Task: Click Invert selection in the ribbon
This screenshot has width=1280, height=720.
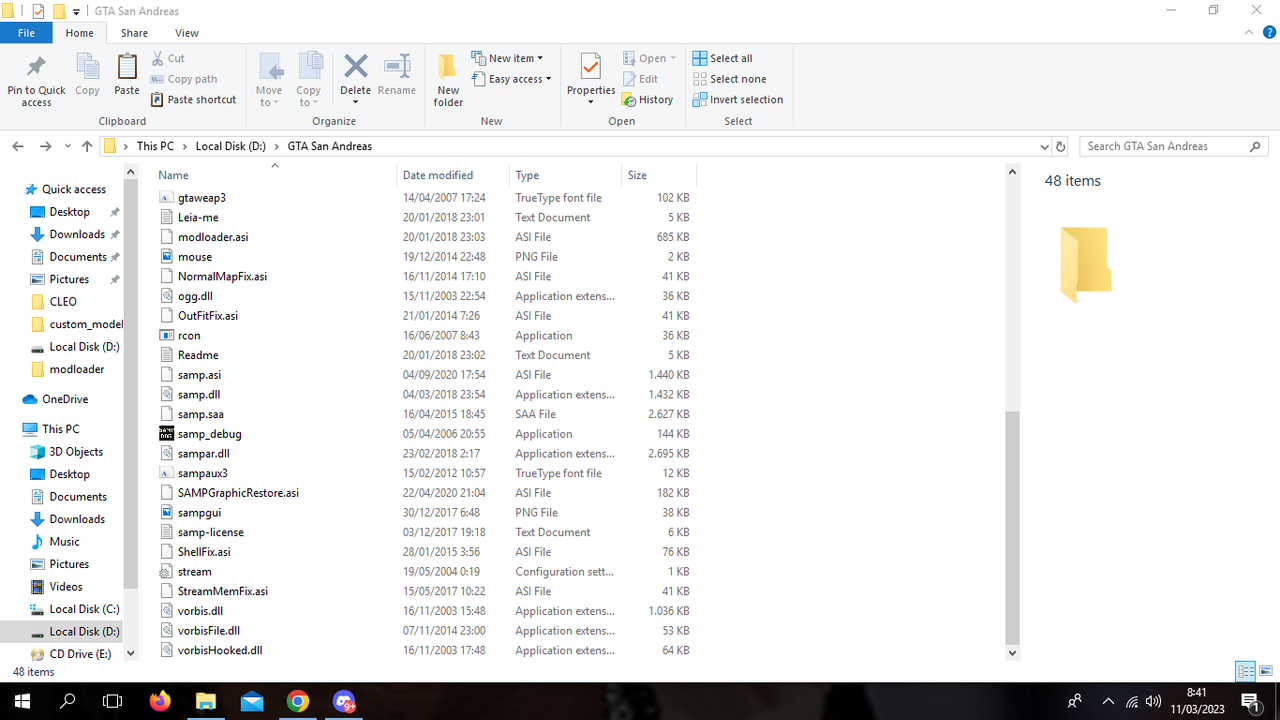Action: [737, 100]
